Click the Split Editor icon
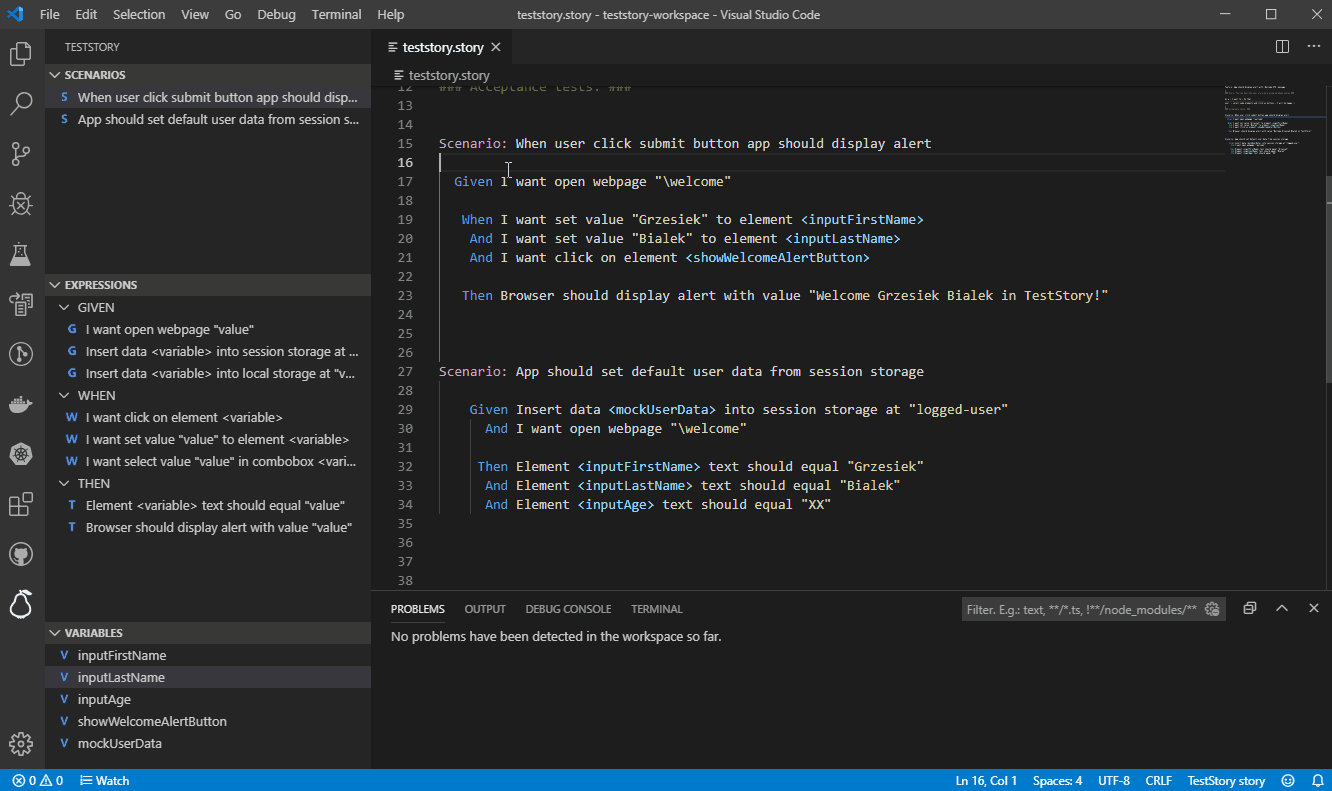This screenshot has width=1332, height=791. tap(1282, 46)
